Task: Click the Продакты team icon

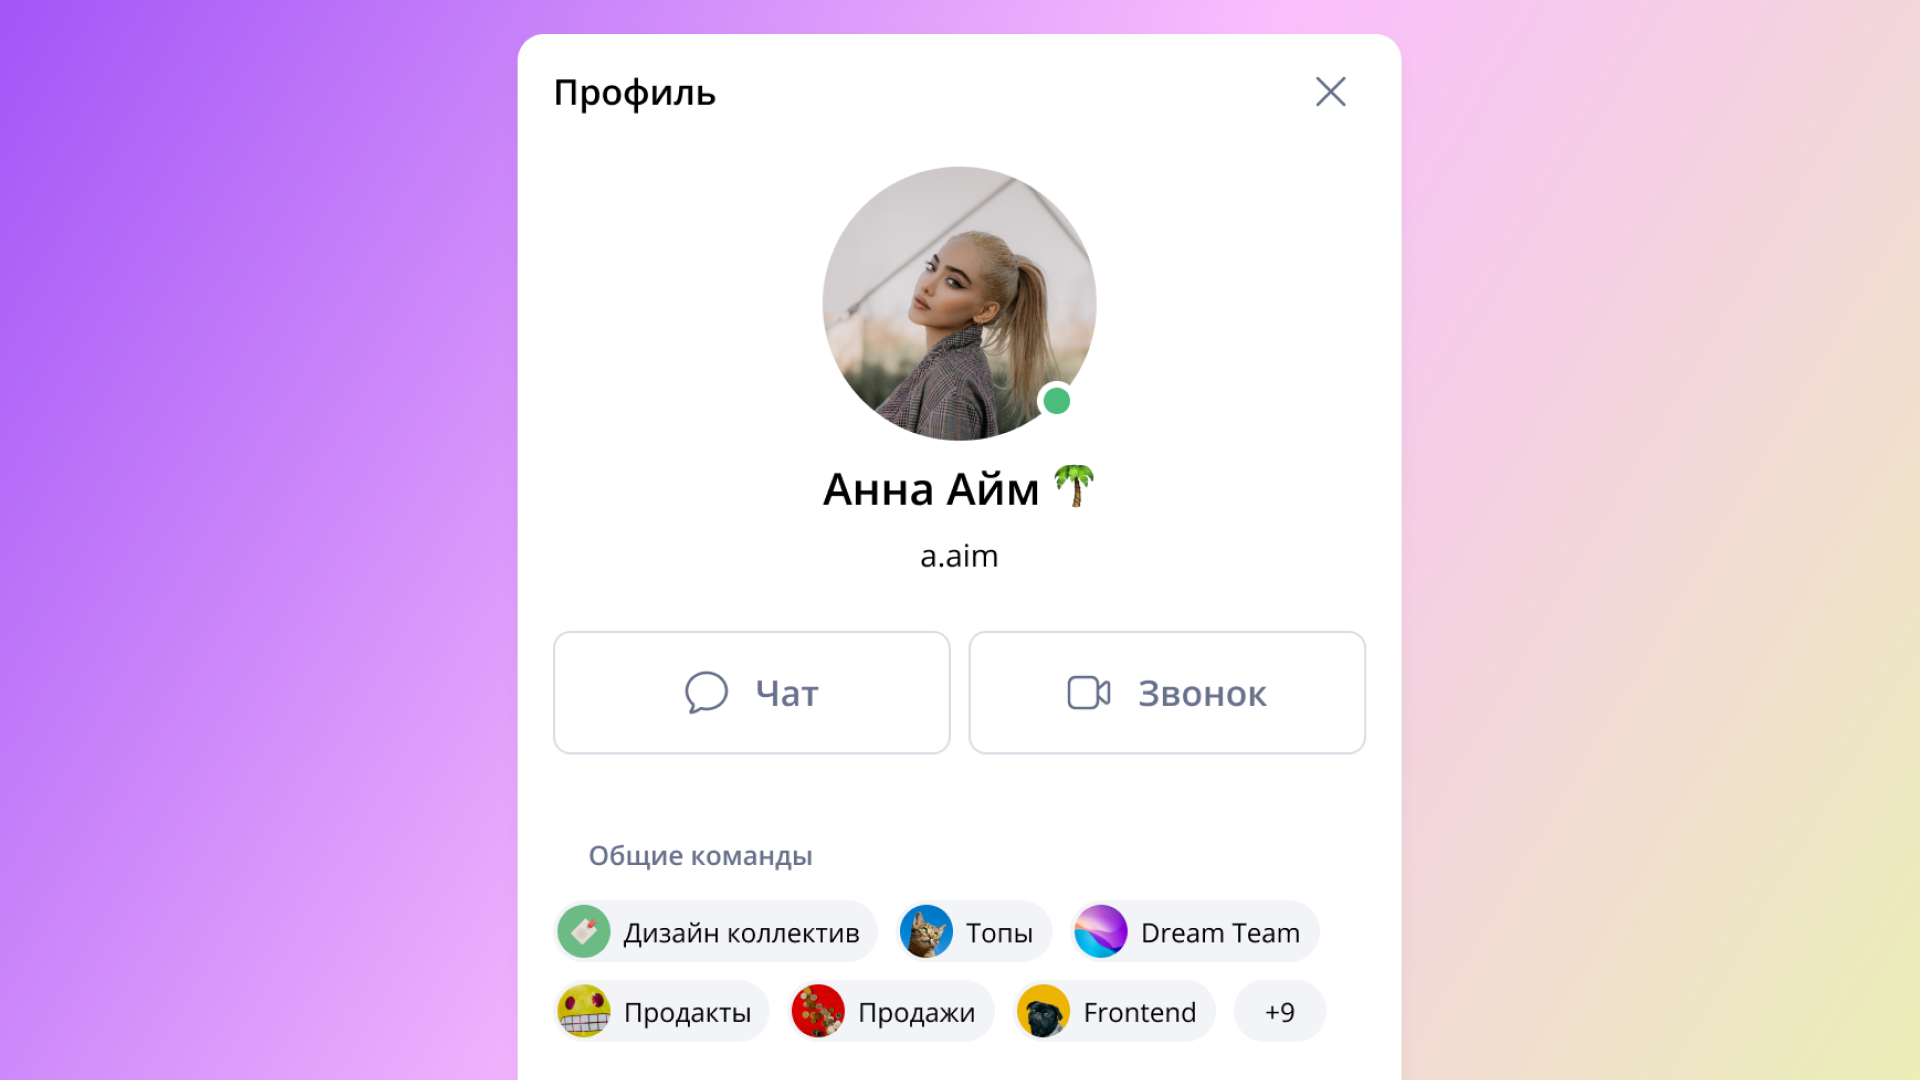Action: 583,1011
